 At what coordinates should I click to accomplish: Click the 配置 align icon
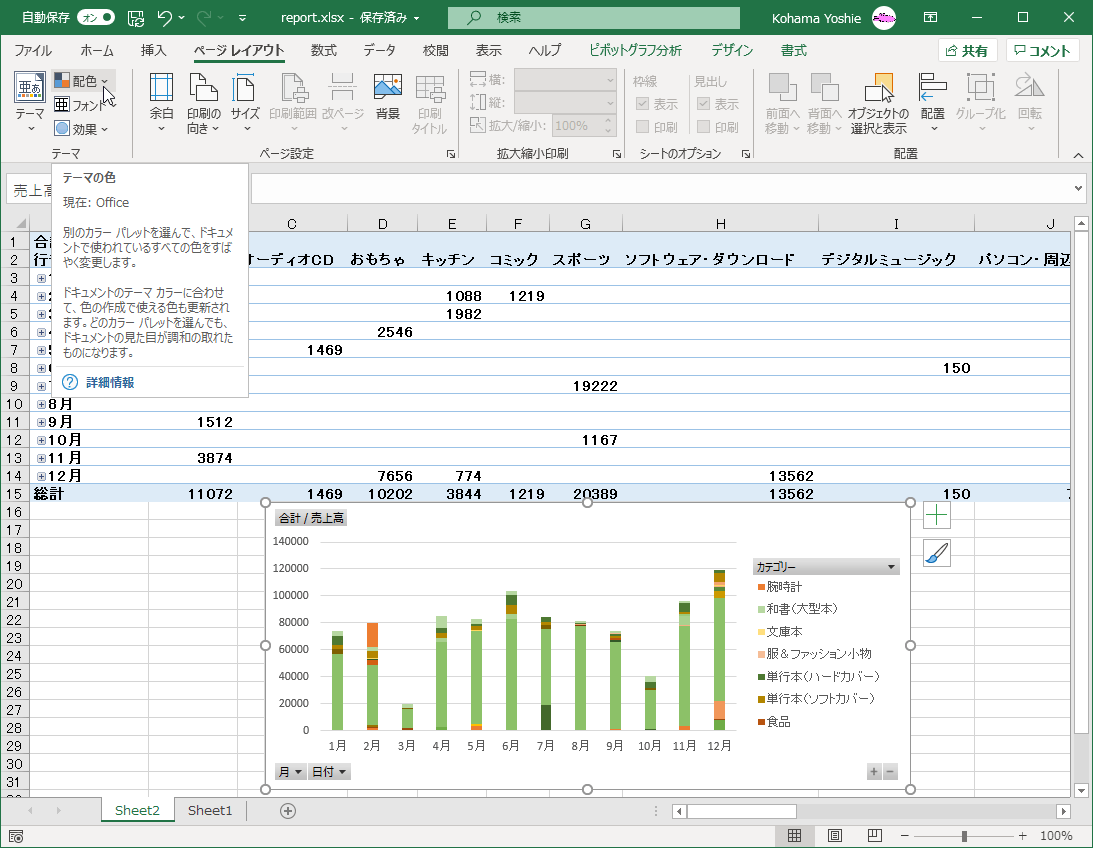[x=932, y=90]
